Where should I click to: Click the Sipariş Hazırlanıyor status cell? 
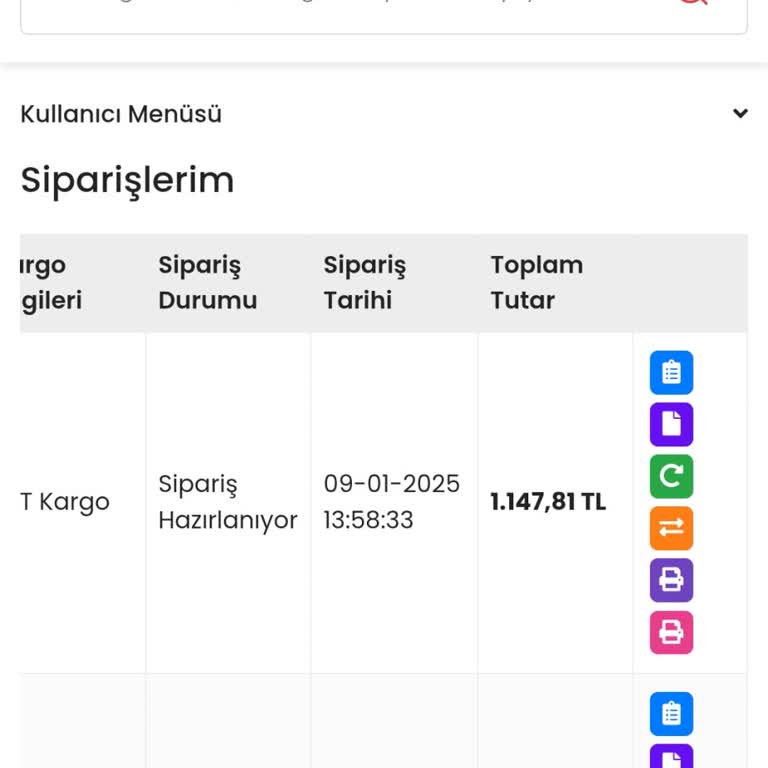tap(227, 502)
